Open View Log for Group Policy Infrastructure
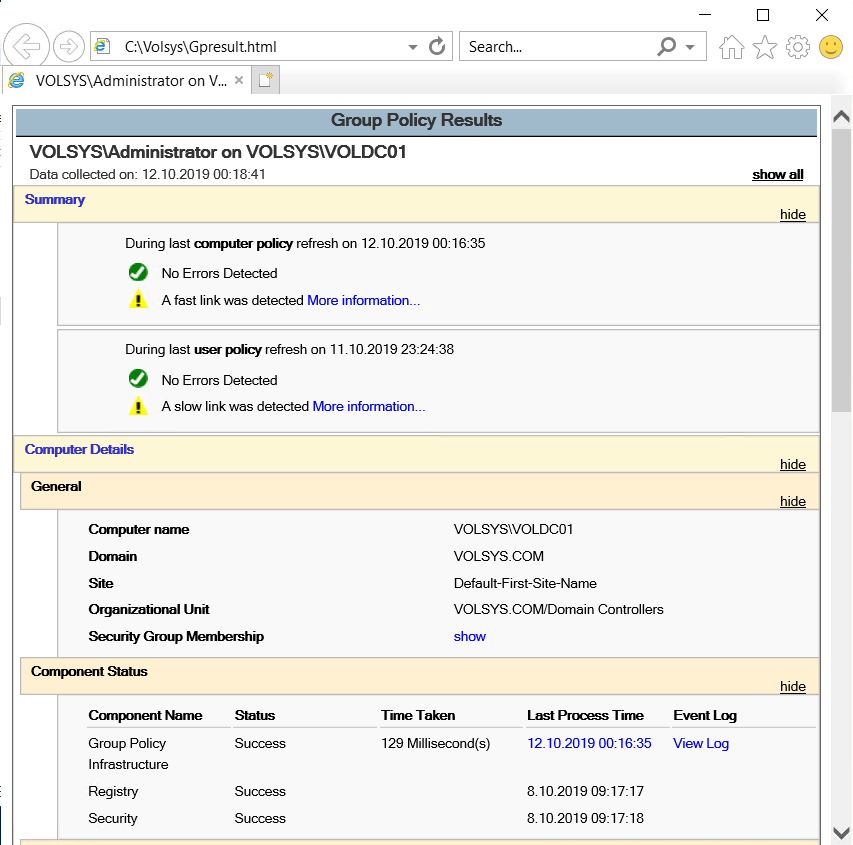The width and height of the screenshot is (853, 845). click(x=701, y=743)
